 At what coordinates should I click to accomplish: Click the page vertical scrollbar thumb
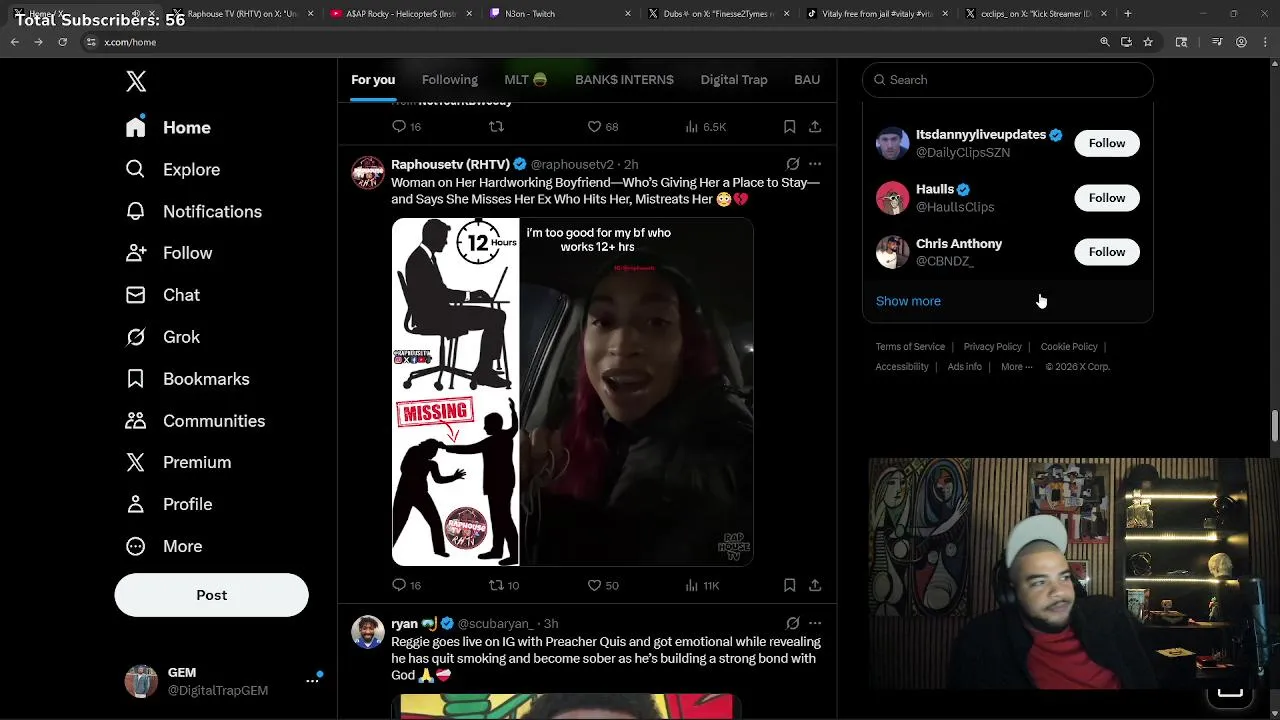pyautogui.click(x=1274, y=425)
